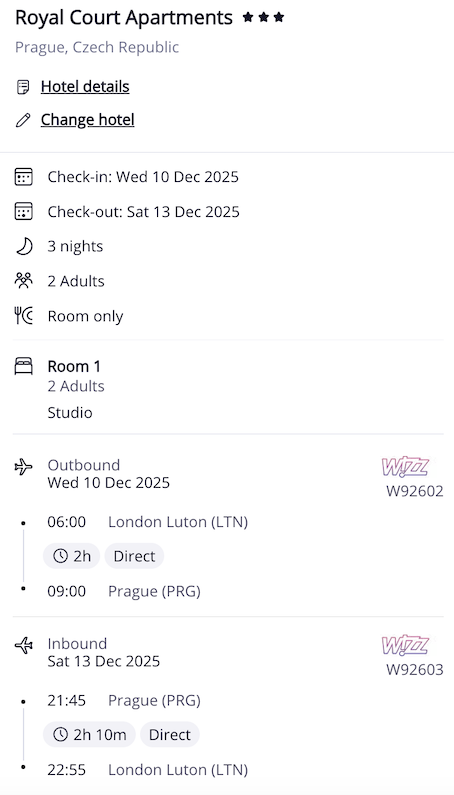Click the check-in calendar icon

(23, 177)
